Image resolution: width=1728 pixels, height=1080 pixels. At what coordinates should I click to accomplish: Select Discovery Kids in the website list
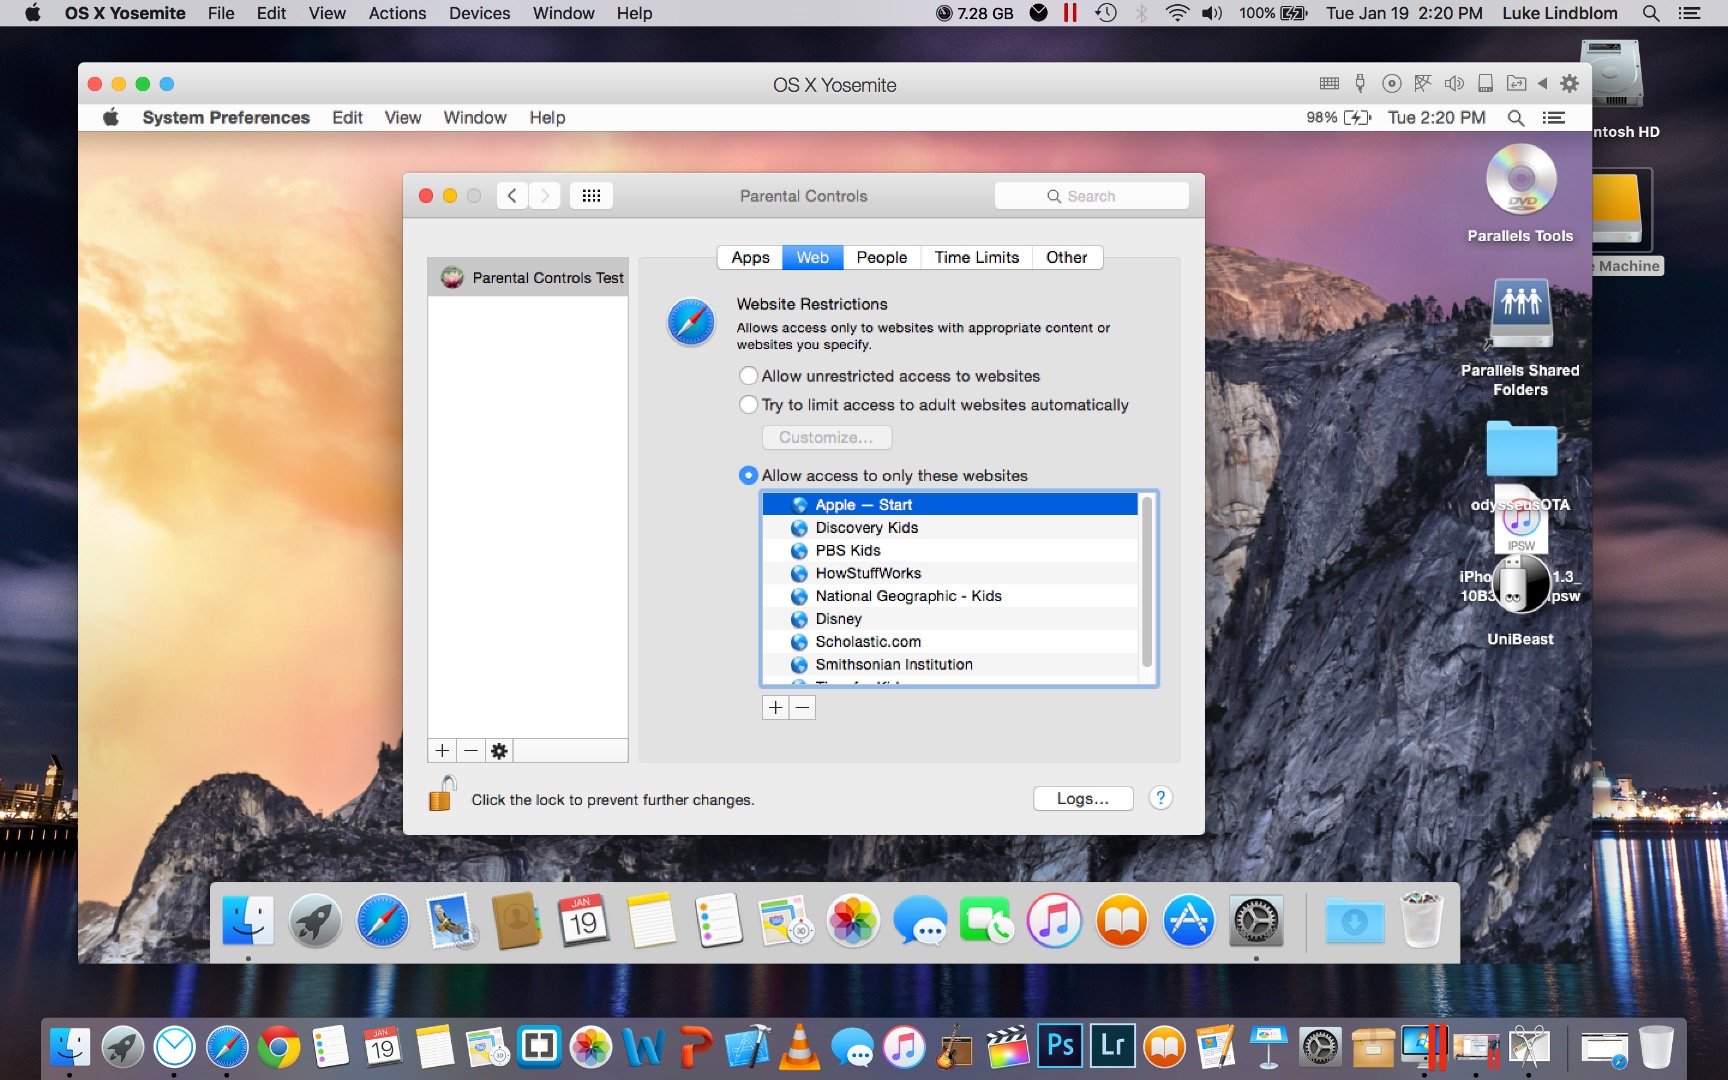(950, 528)
